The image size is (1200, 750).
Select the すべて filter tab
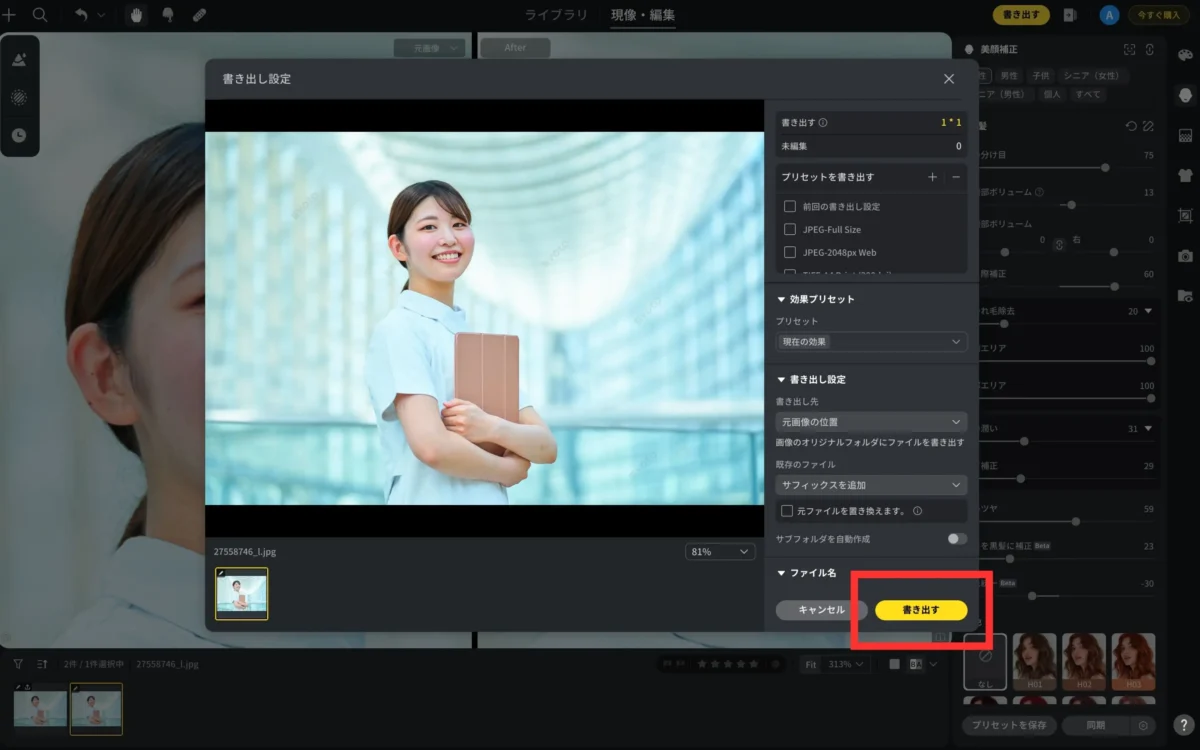click(1087, 94)
